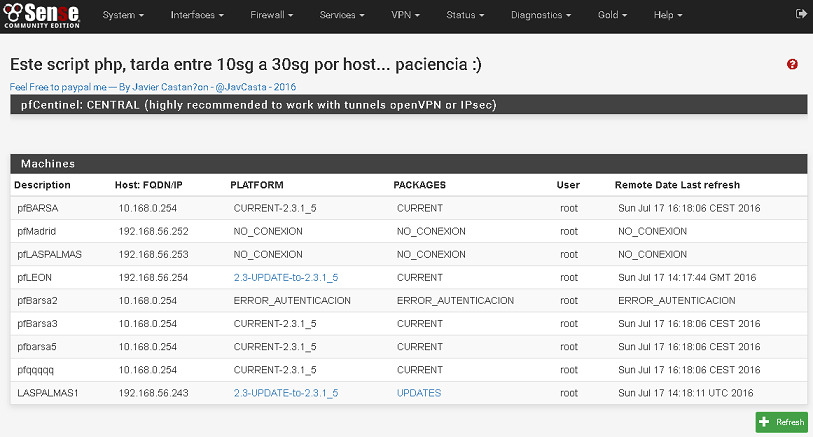Click the IP 192.168.56.254 cell
Image resolution: width=813 pixels, height=437 pixels.
153,277
